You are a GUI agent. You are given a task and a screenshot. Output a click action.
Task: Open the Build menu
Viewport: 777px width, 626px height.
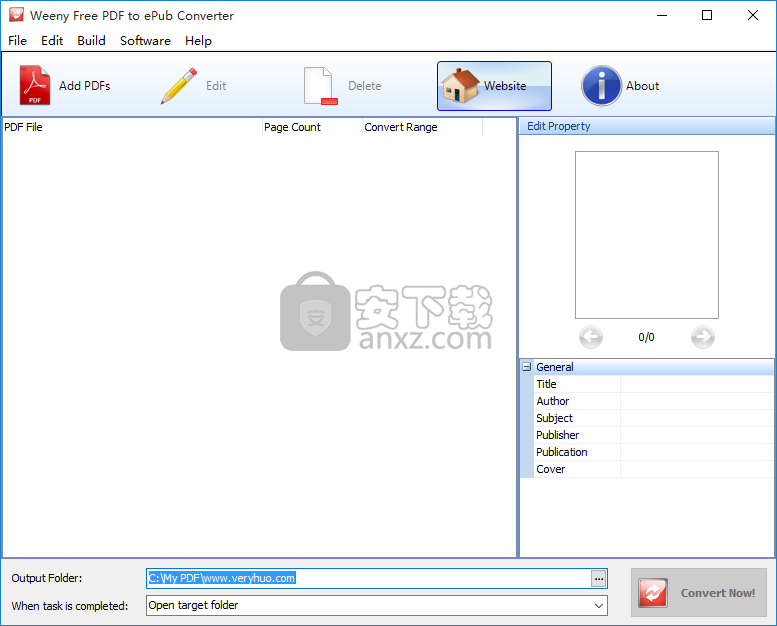coord(91,41)
